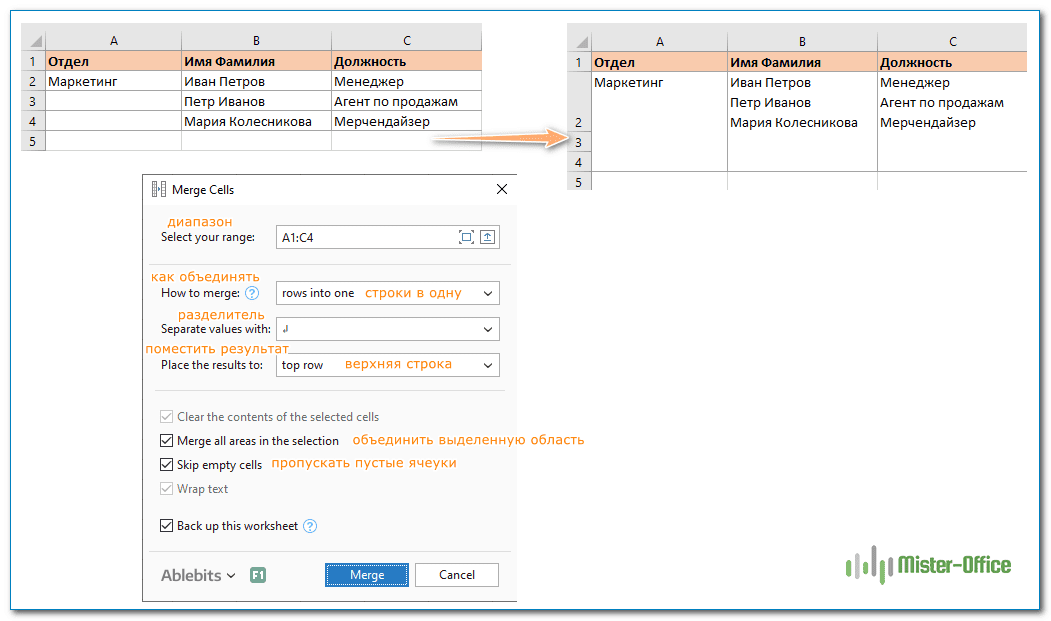Toggle the Skip empty cells checkbox

click(x=167, y=465)
